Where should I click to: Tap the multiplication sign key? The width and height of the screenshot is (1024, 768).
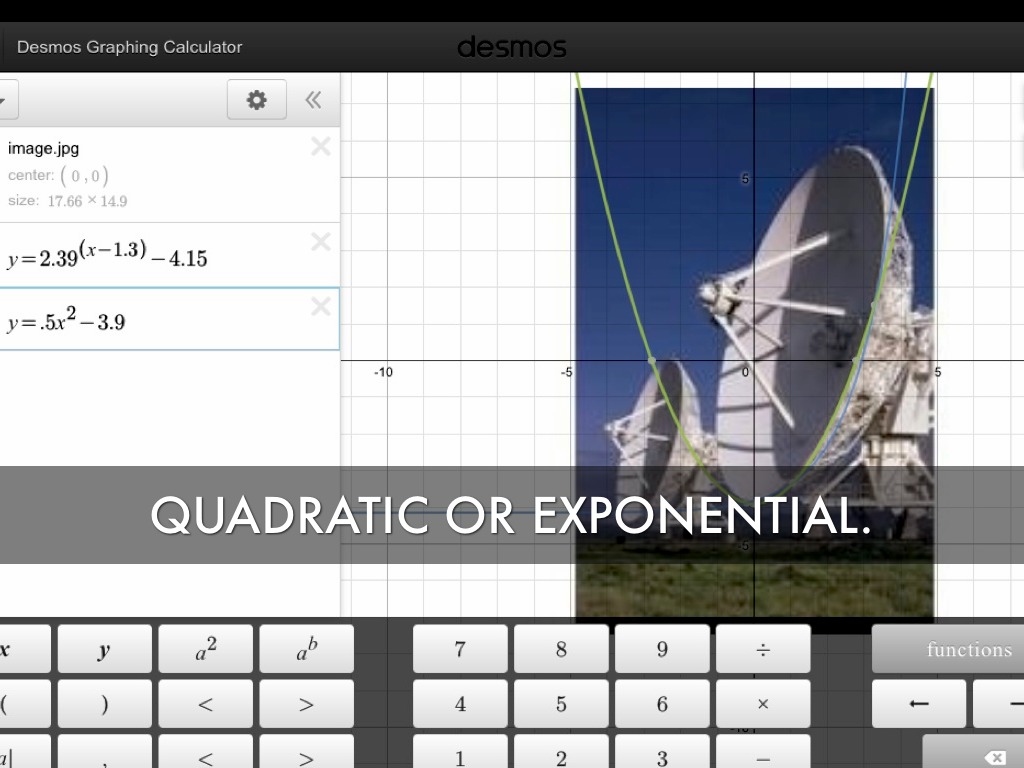point(762,704)
